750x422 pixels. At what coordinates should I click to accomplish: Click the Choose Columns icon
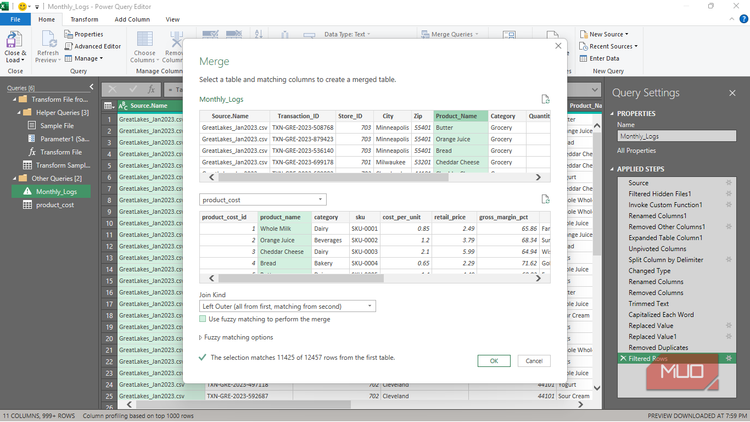coord(144,40)
